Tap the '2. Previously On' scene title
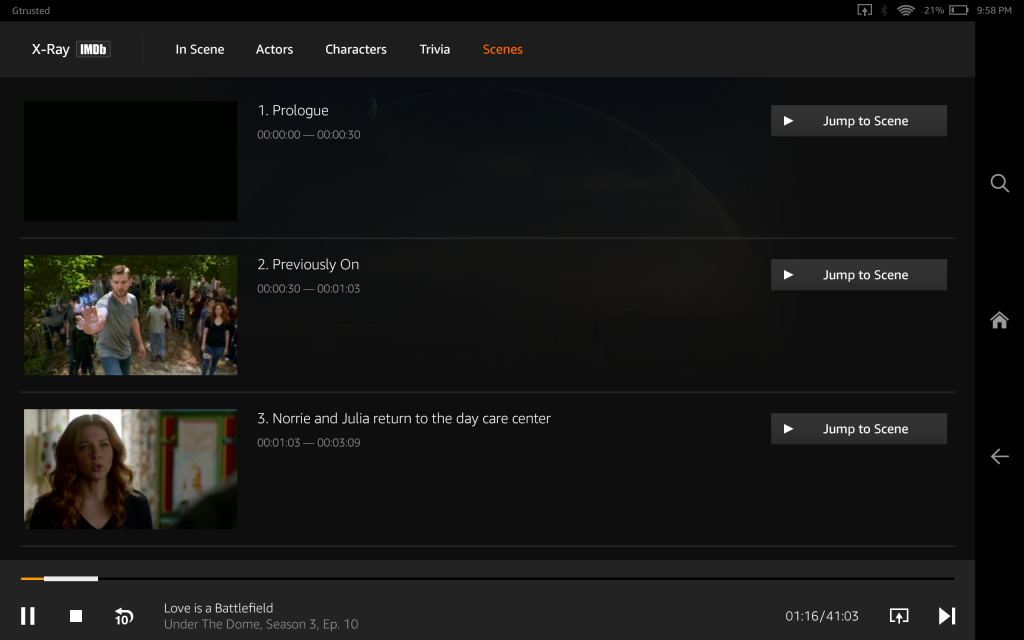The image size is (1024, 640). coord(308,264)
